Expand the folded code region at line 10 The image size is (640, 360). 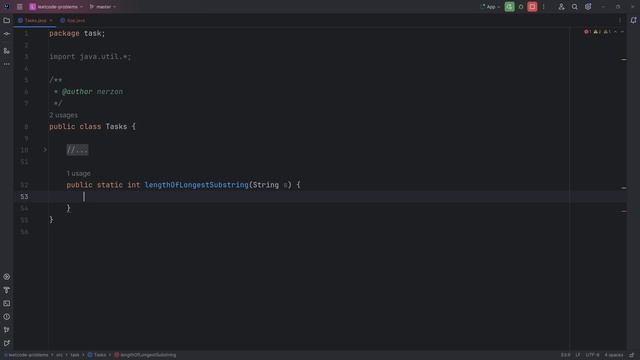45,150
